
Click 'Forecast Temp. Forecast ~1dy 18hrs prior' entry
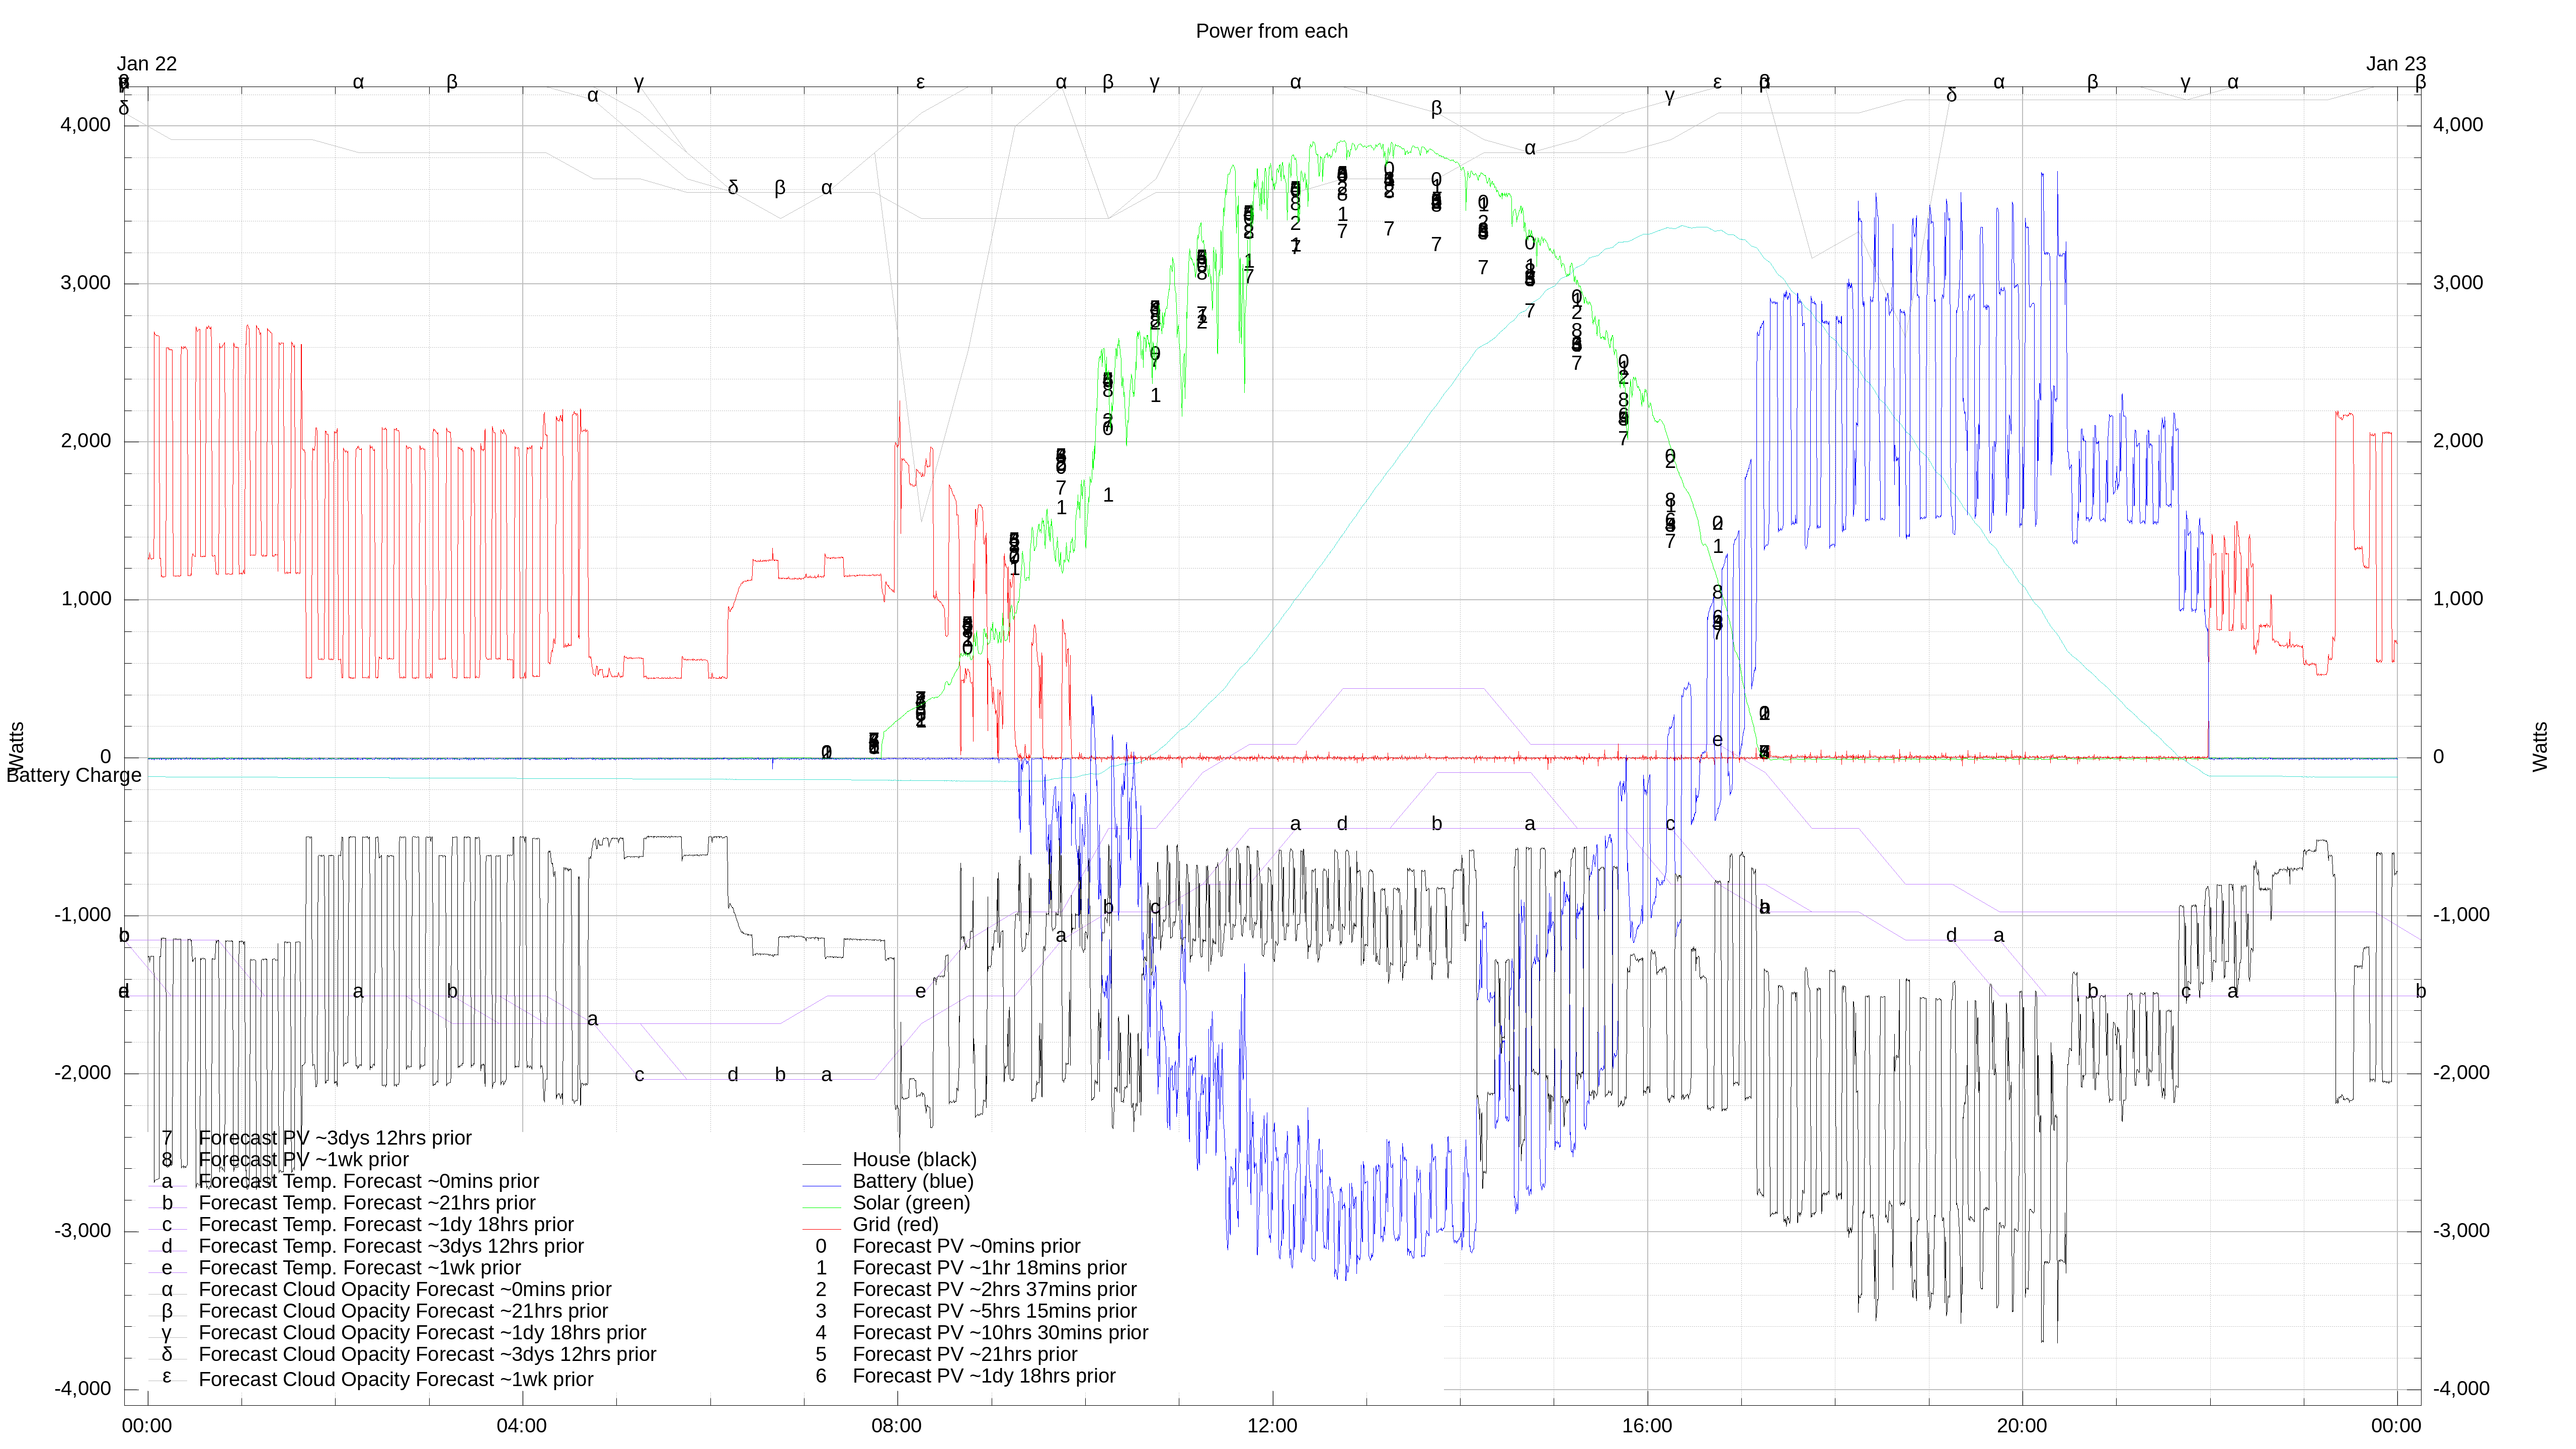click(386, 1224)
